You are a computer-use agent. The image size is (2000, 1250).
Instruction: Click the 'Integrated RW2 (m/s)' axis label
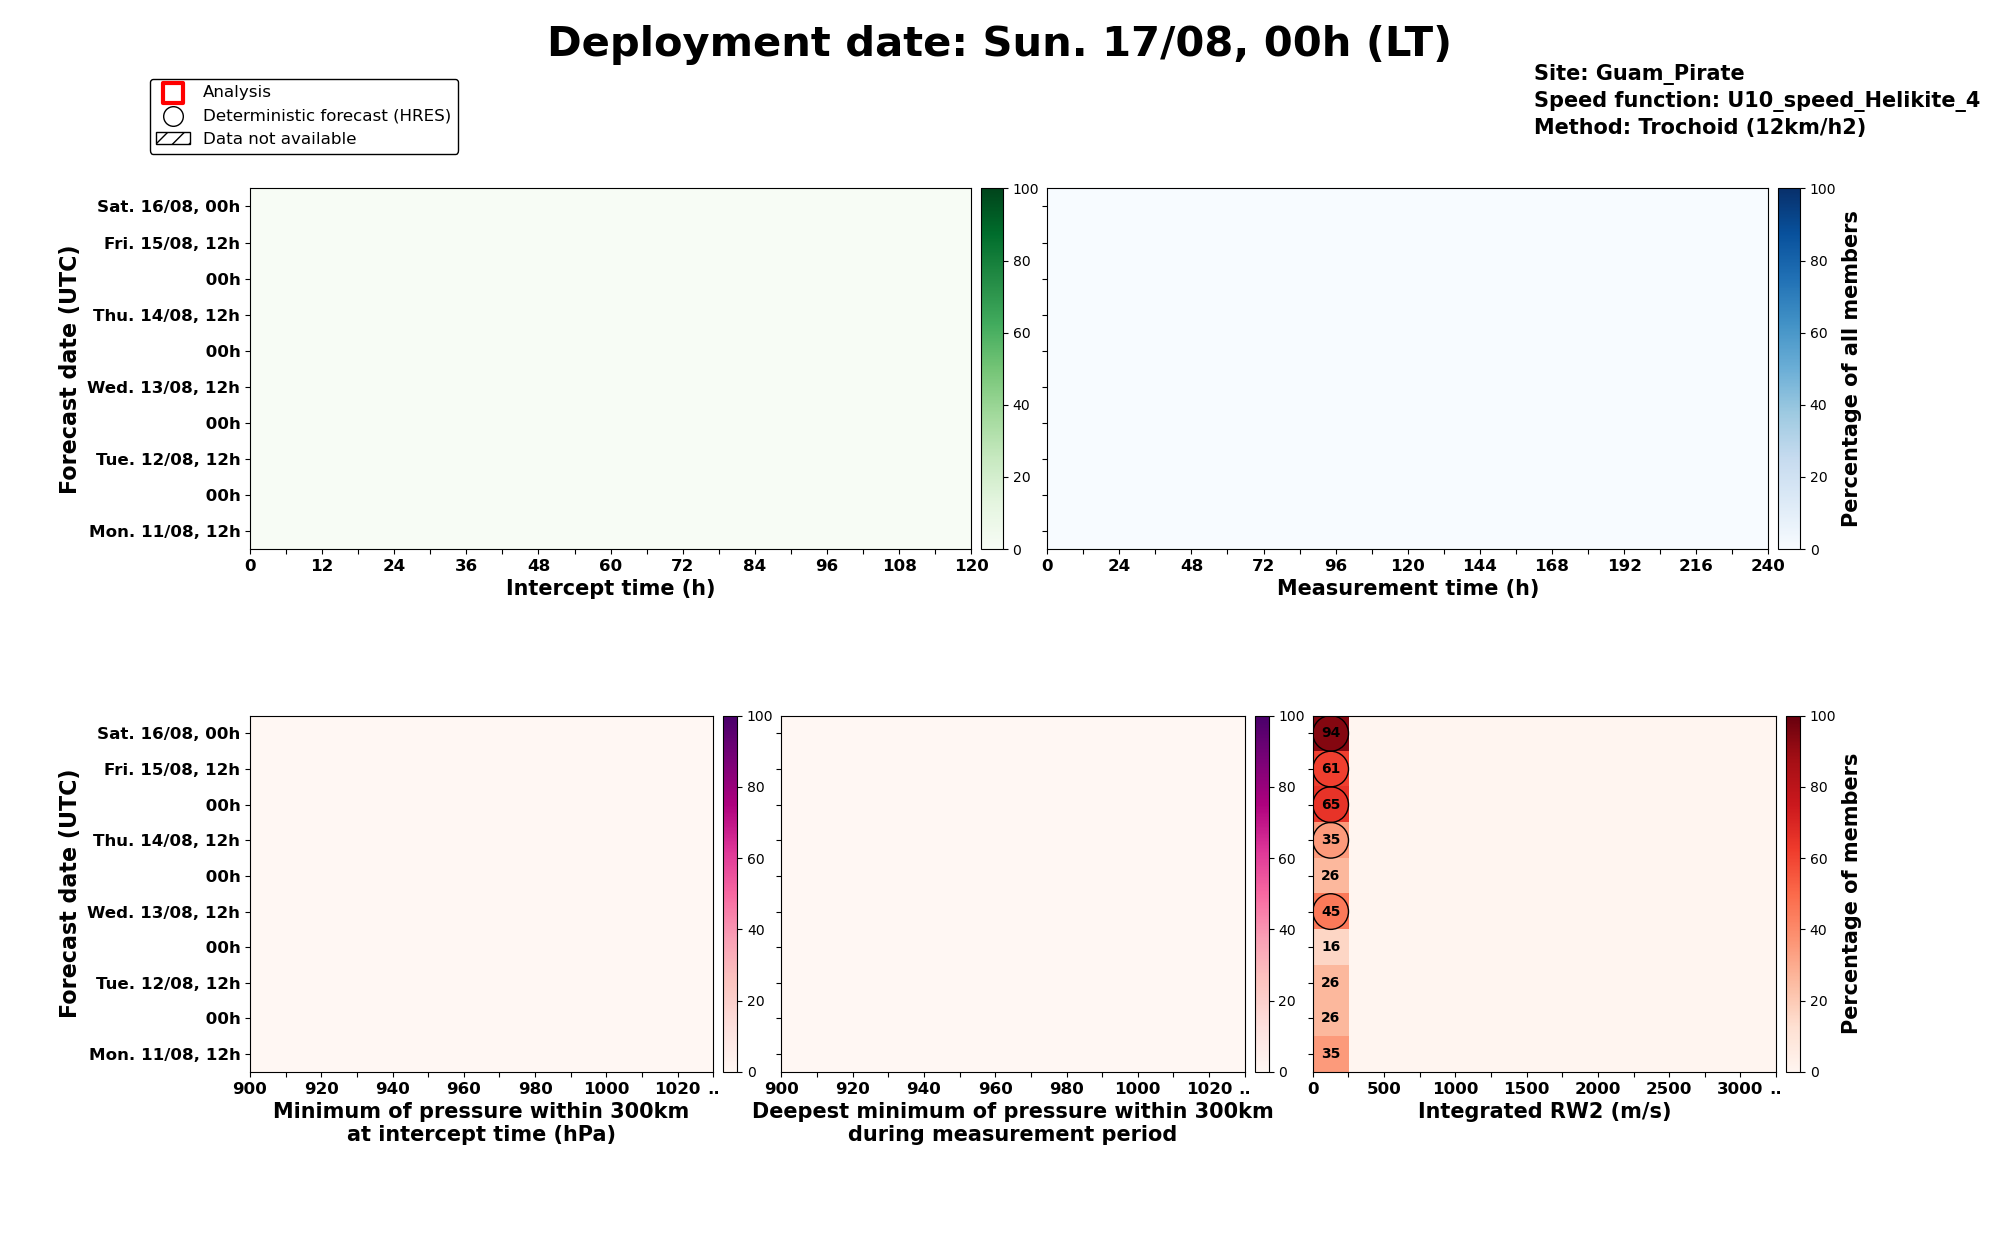1544,1111
